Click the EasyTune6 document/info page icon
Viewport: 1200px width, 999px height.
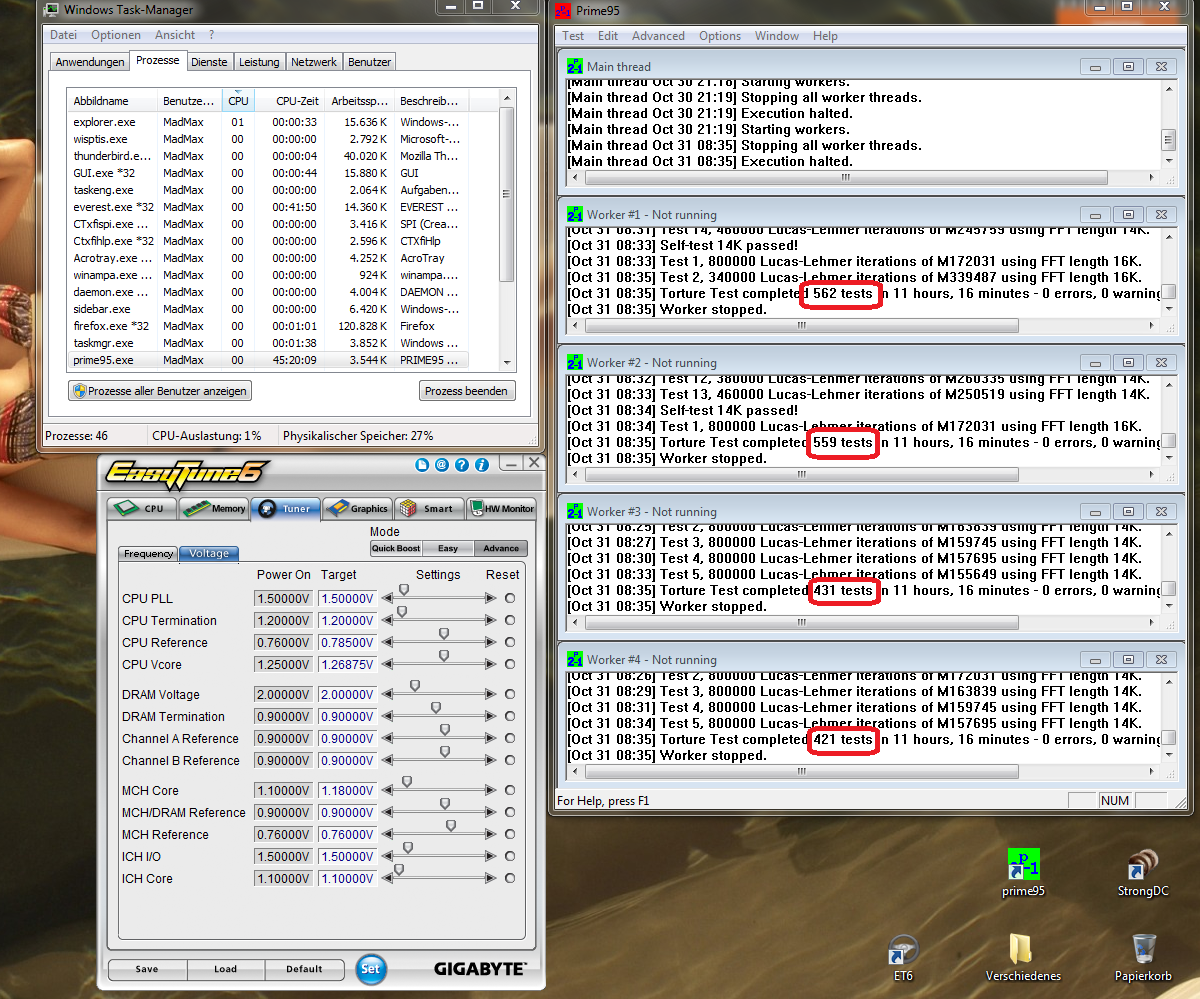coord(422,464)
